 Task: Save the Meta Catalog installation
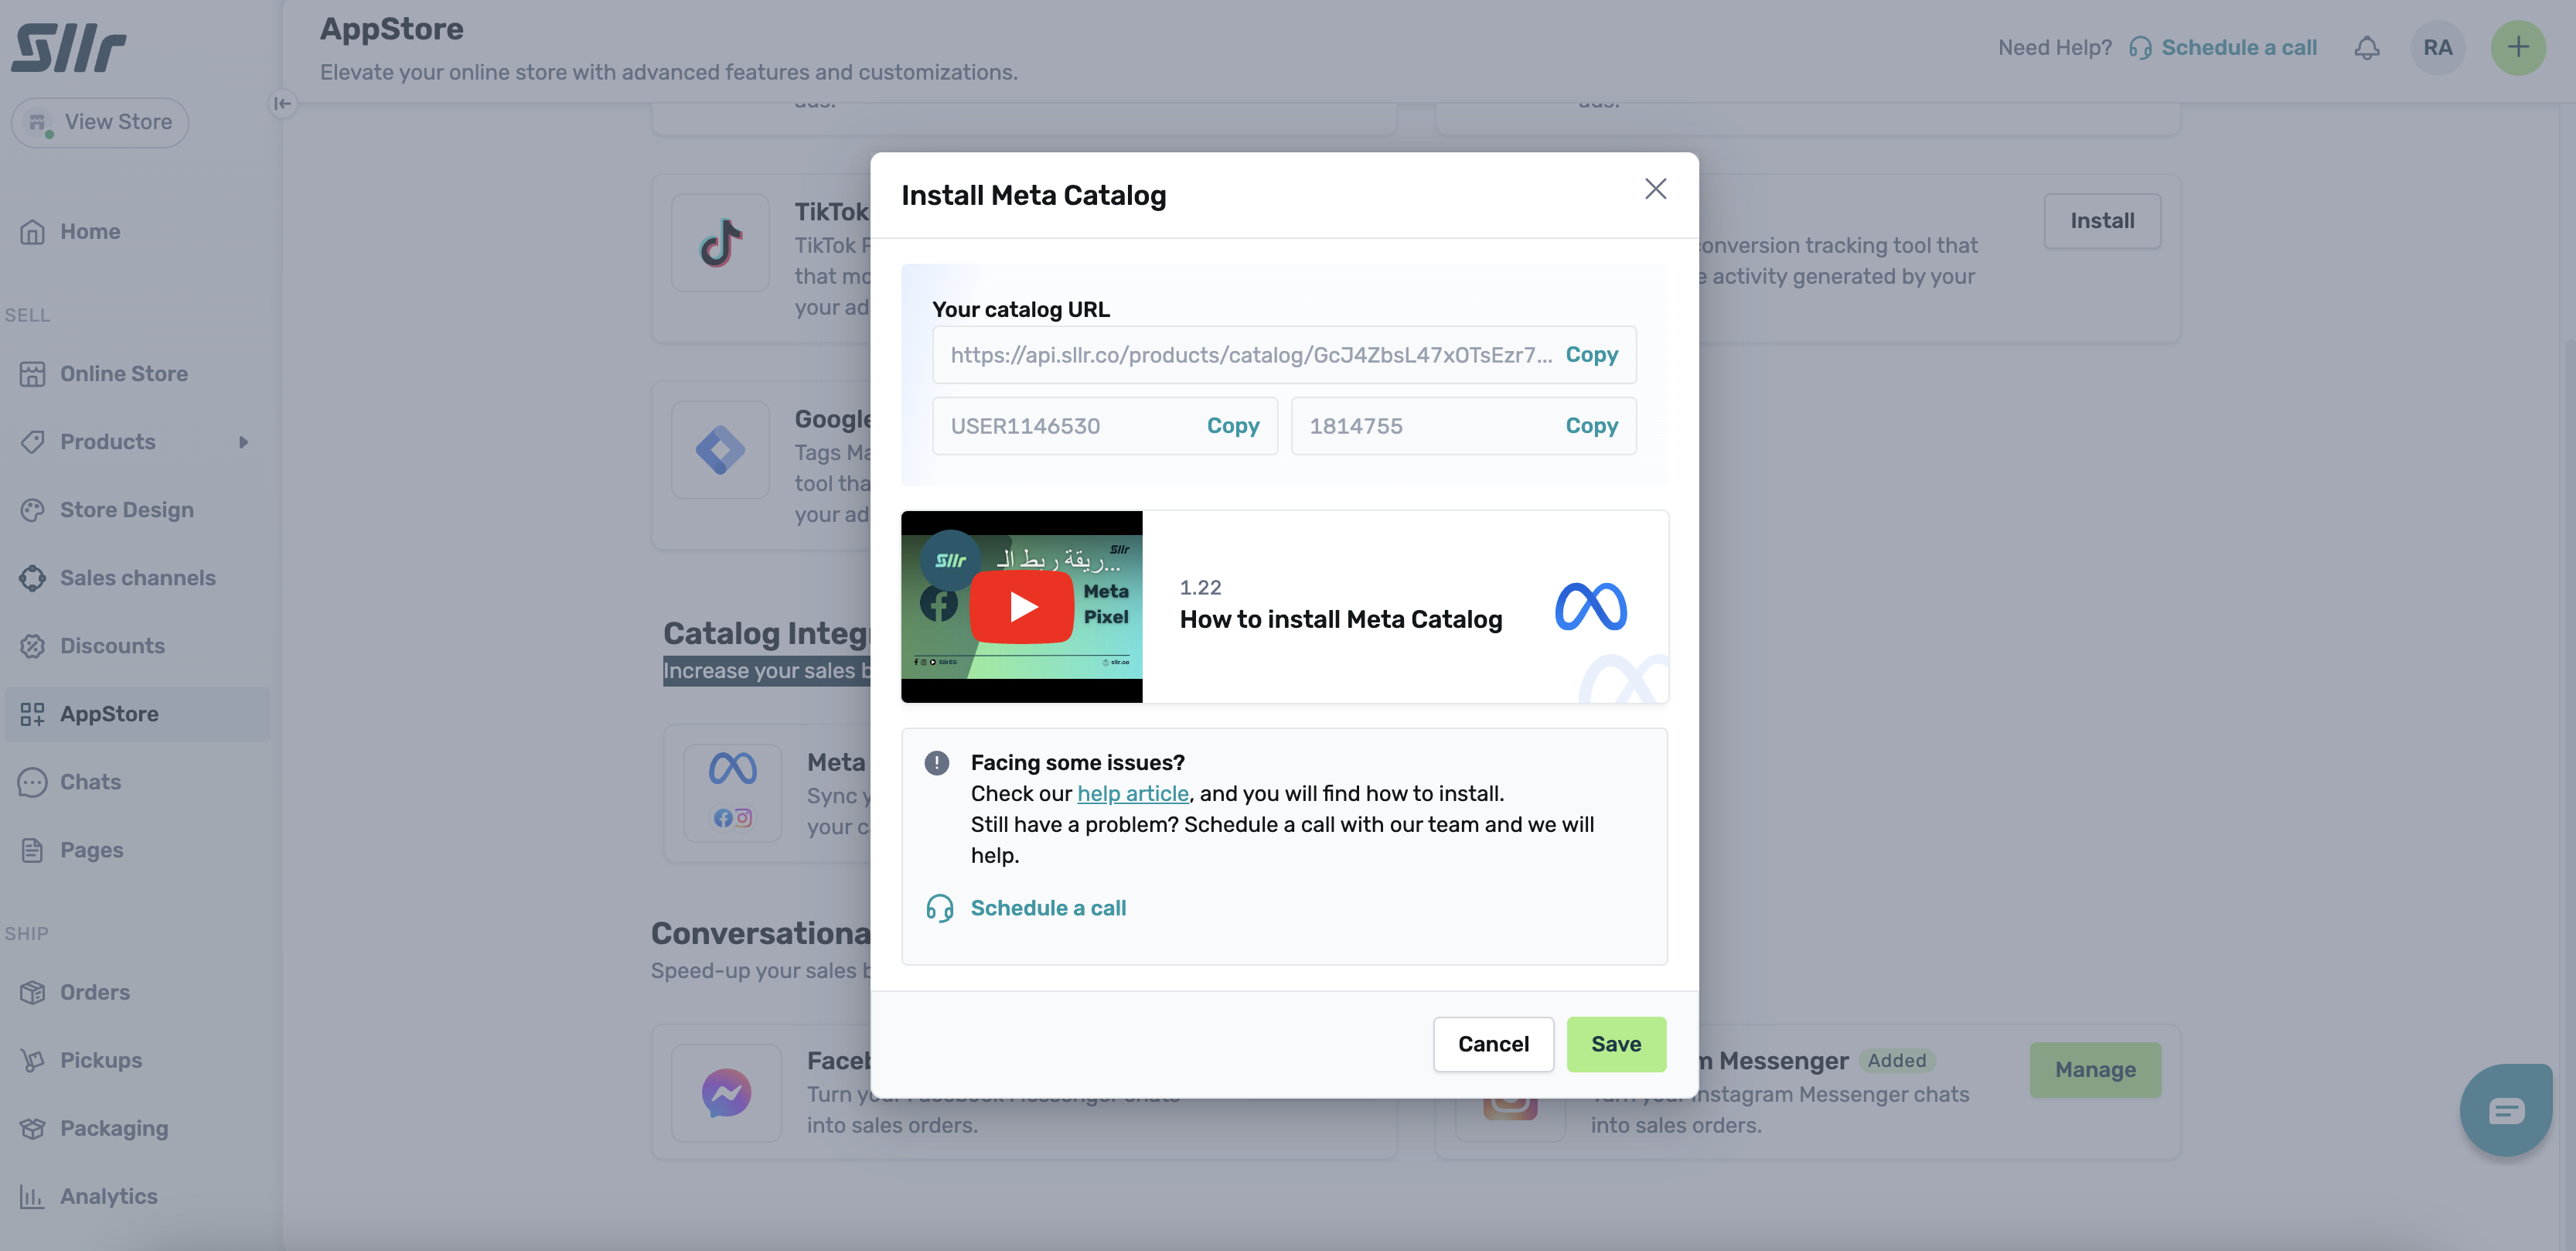(x=1615, y=1044)
